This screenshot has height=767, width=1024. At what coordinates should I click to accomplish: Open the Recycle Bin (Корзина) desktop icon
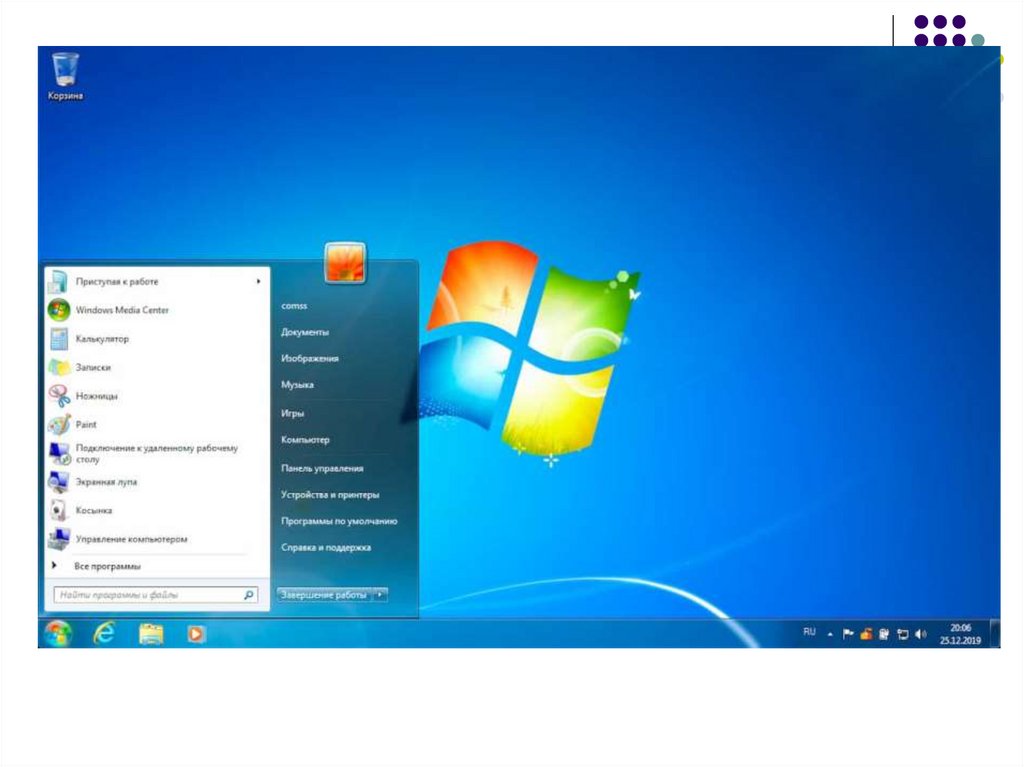(x=65, y=76)
